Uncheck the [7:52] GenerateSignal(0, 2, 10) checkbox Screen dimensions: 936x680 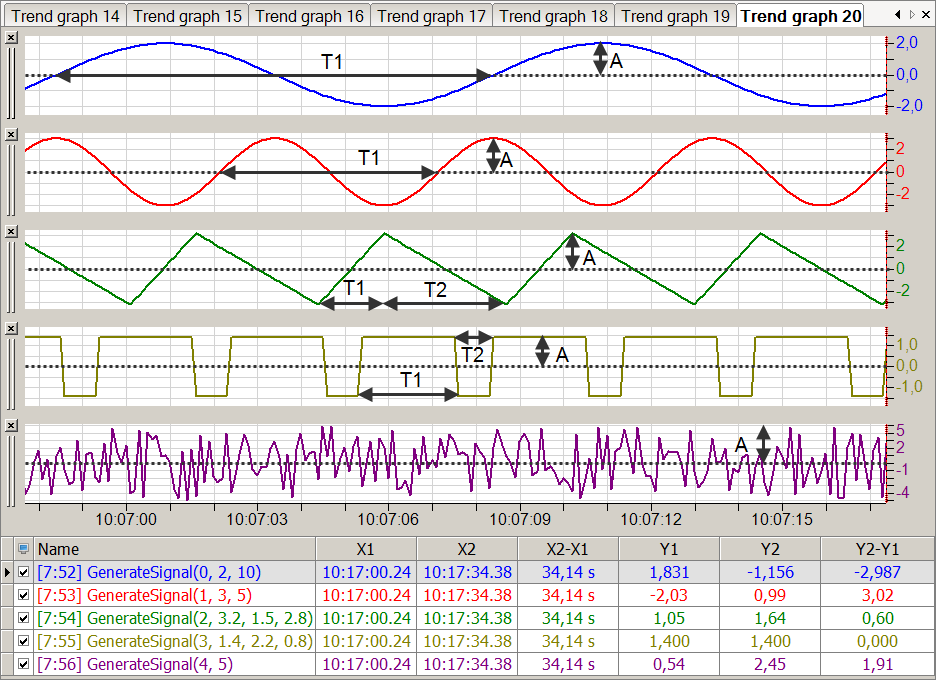coord(24,573)
